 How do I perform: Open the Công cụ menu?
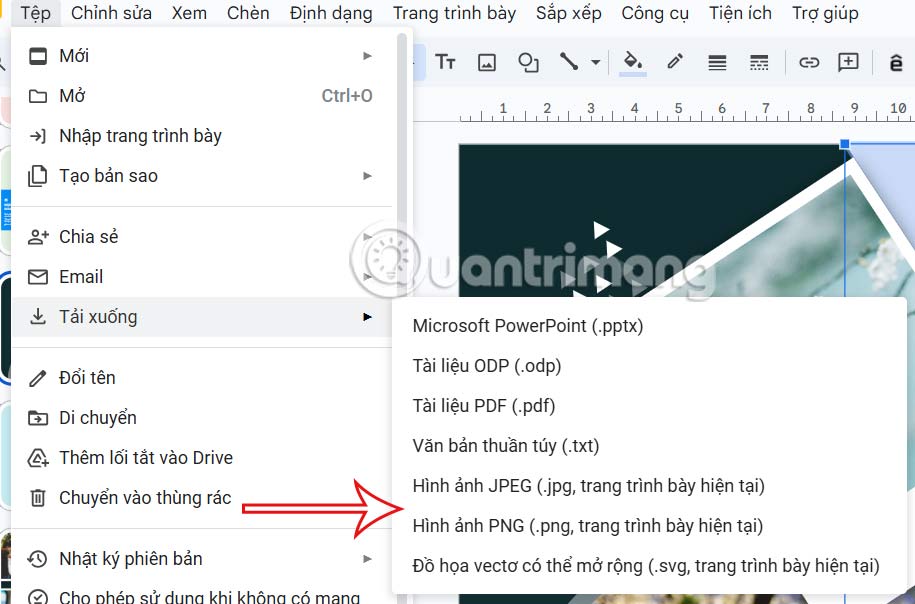tap(654, 13)
